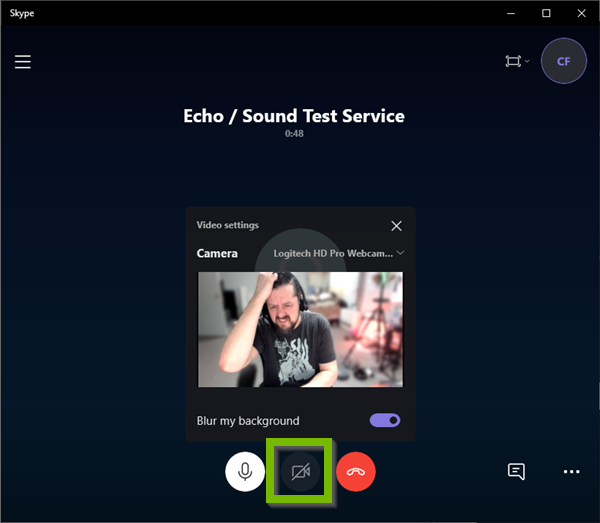Open the chat conversation icon

point(516,471)
